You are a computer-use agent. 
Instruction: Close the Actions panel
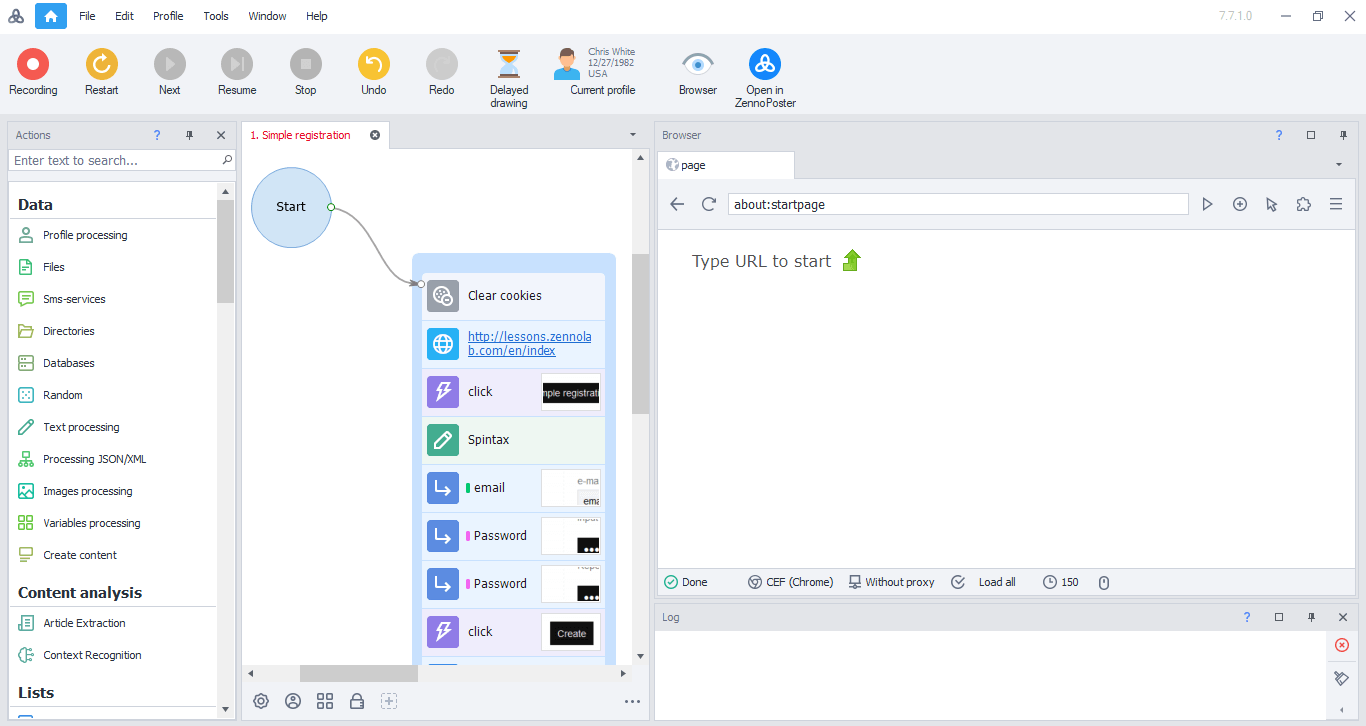(221, 135)
